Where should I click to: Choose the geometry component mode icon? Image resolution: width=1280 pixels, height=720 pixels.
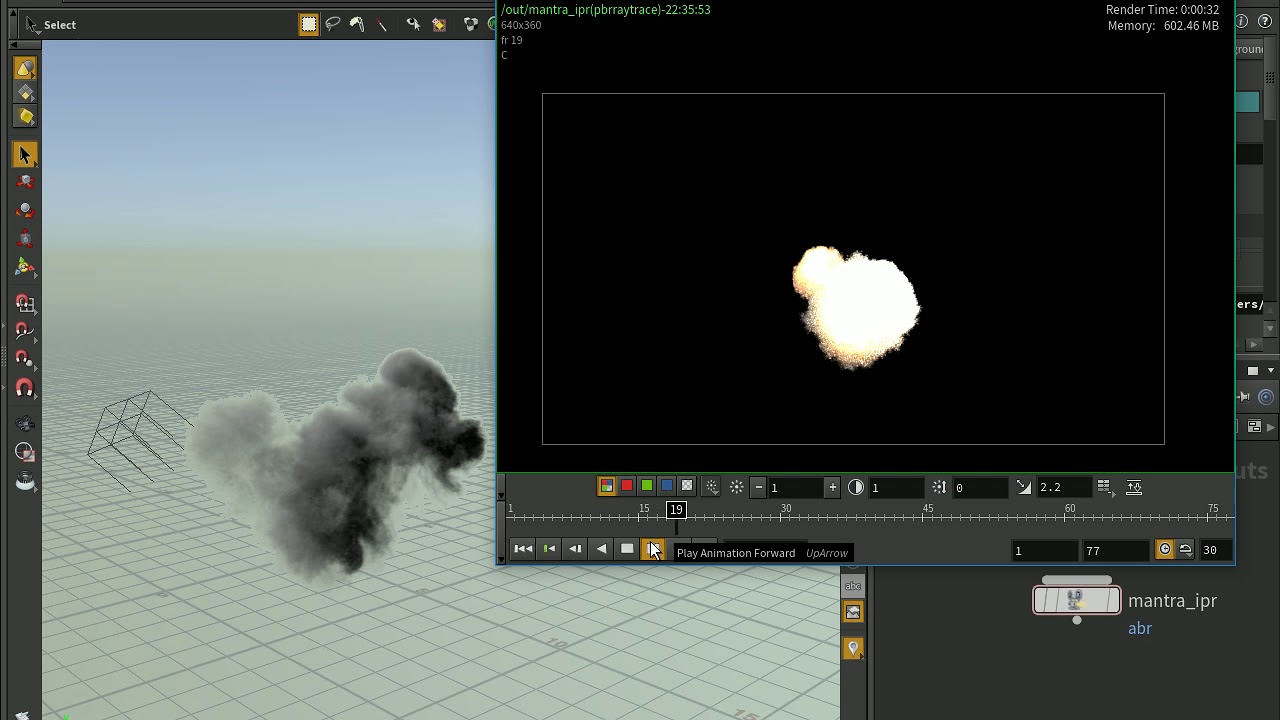[25, 93]
